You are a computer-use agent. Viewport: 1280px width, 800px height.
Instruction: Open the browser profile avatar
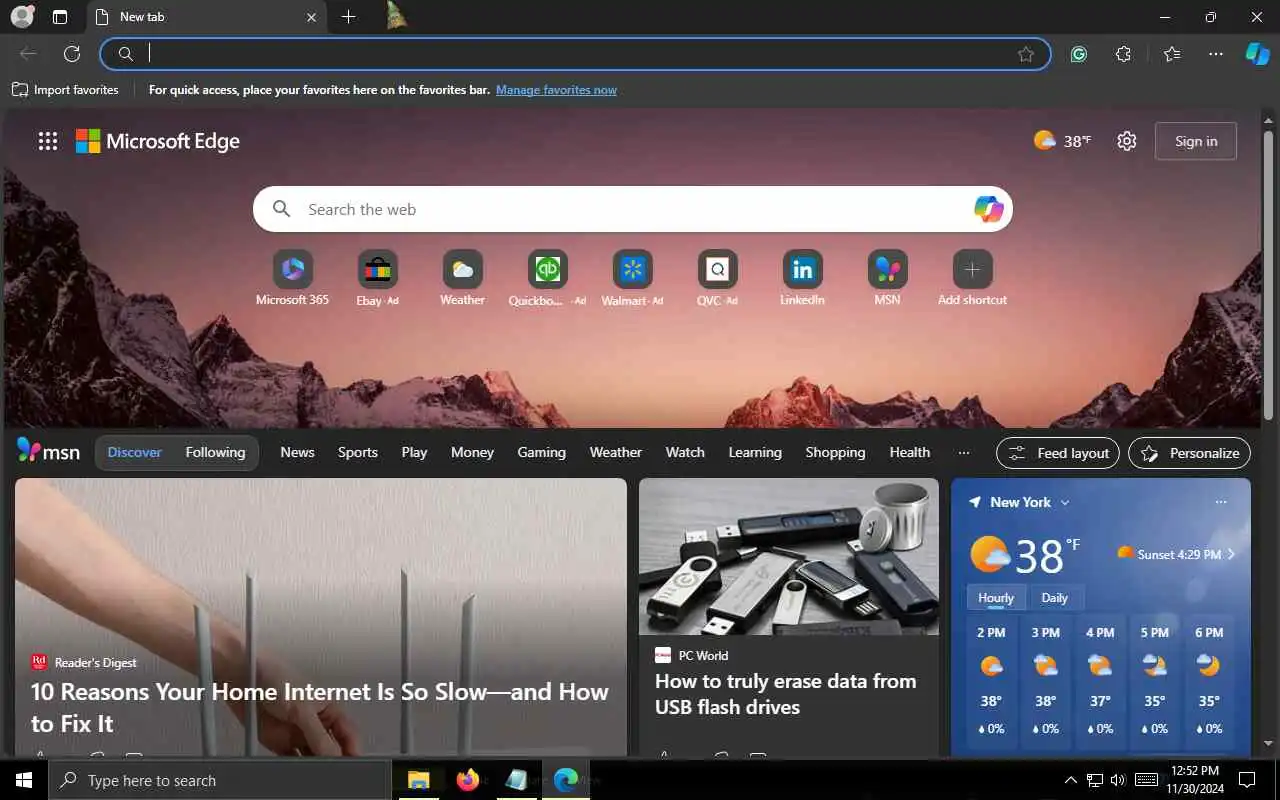click(x=22, y=16)
